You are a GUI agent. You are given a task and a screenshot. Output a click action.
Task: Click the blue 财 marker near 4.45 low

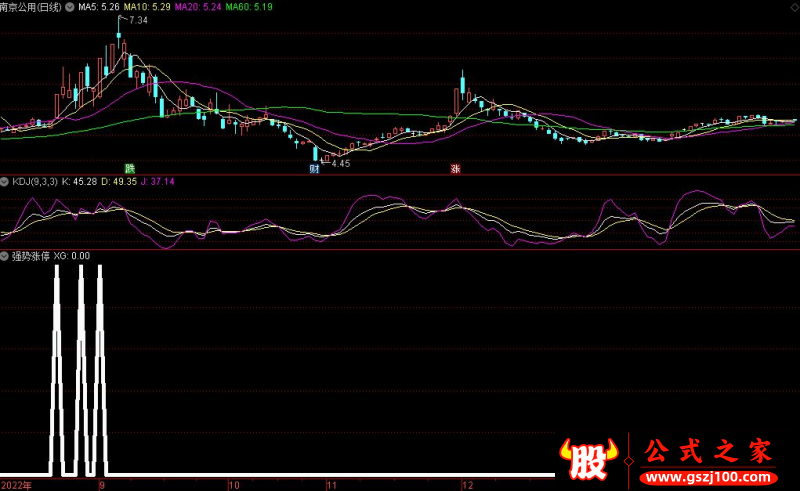[315, 168]
